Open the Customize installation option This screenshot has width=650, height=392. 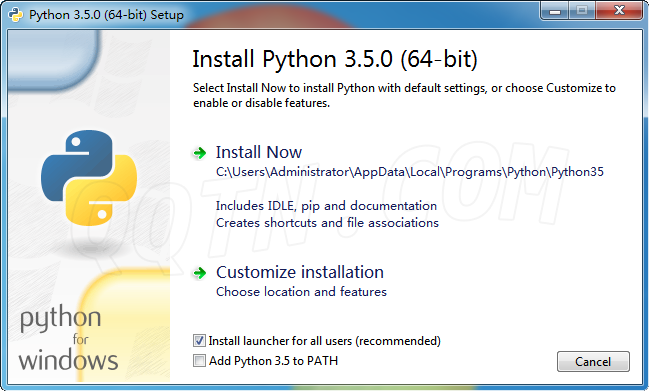tap(300, 272)
